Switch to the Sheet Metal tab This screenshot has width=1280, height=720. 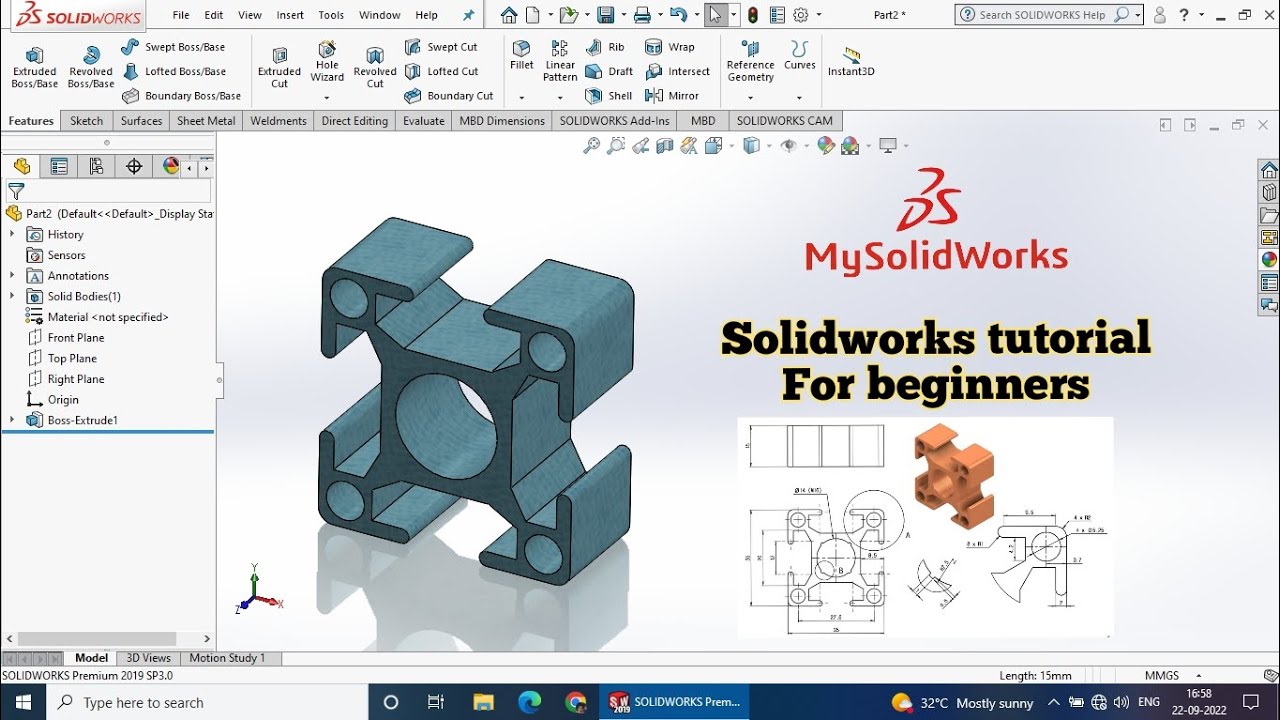[206, 121]
